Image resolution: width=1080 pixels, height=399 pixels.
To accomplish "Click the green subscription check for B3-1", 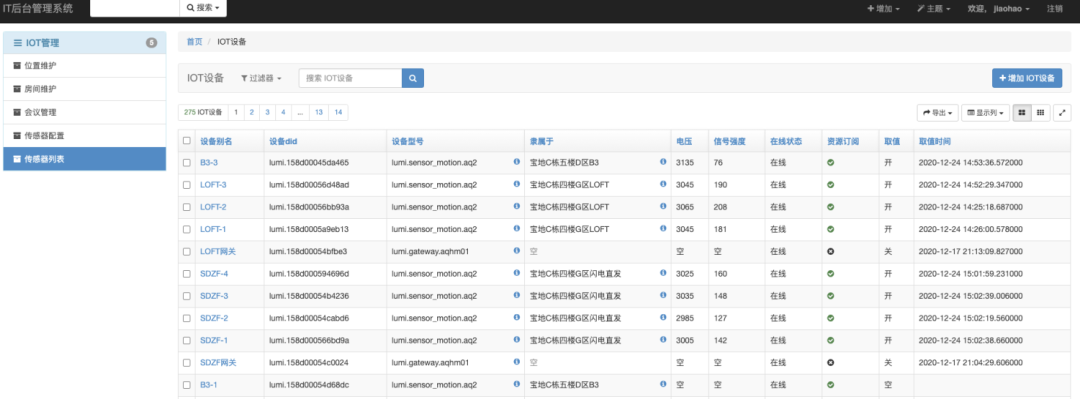I will point(831,385).
